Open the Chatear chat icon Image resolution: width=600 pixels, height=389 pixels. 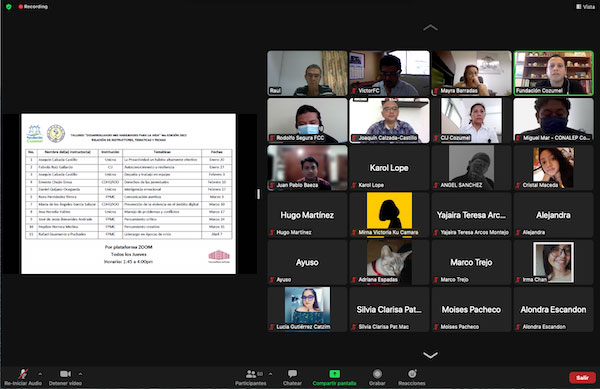click(x=292, y=374)
